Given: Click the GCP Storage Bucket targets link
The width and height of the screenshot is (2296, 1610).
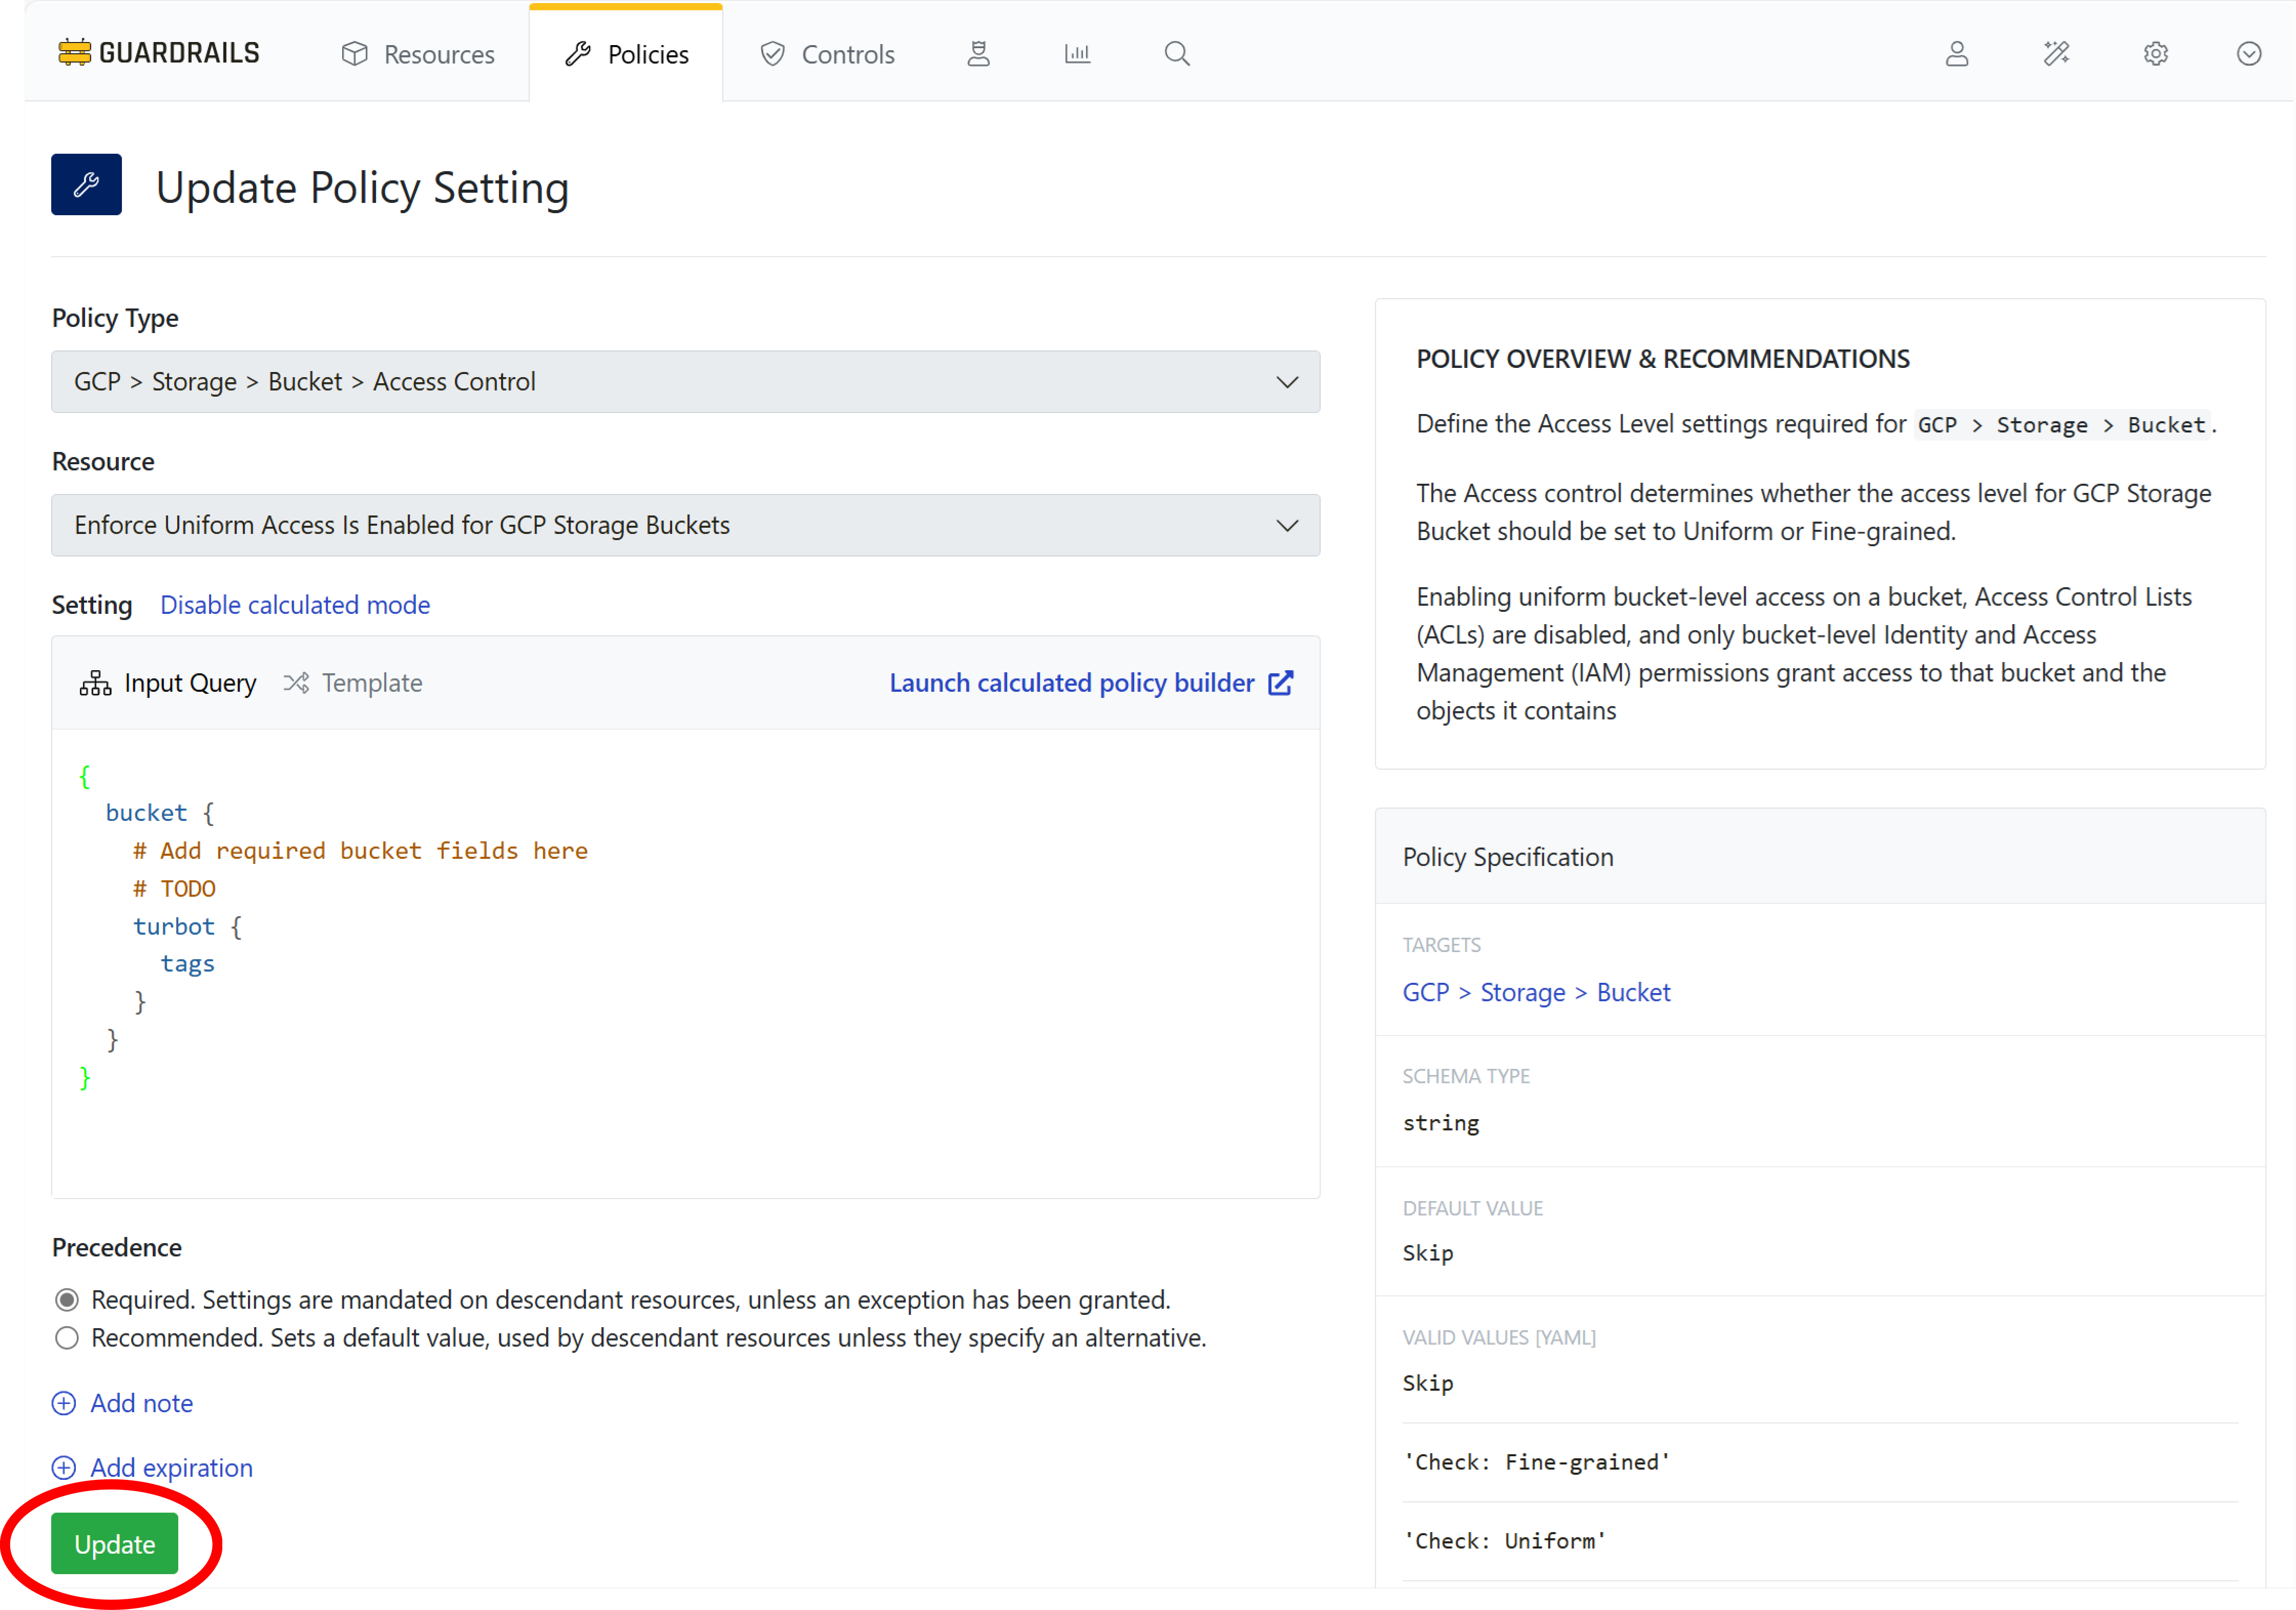Looking at the screenshot, I should point(1536,992).
